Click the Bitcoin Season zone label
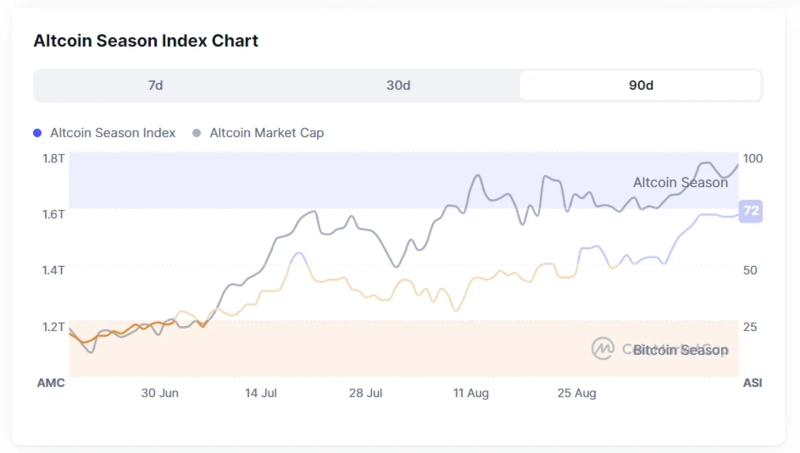 [680, 350]
